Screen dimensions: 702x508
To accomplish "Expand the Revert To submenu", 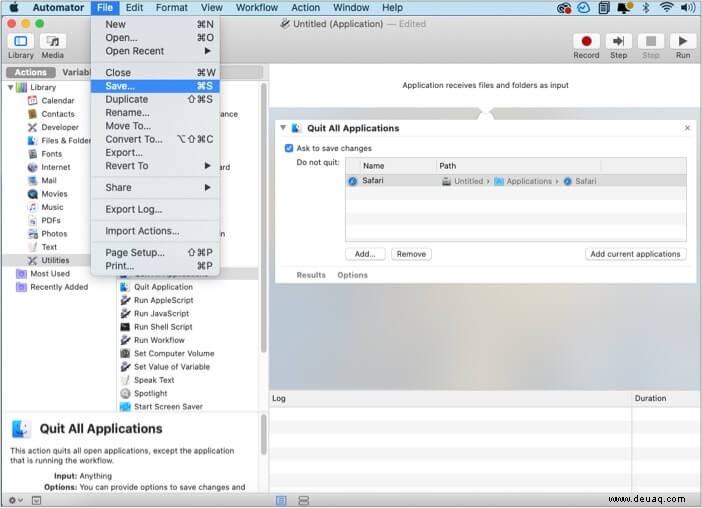I will [155, 166].
